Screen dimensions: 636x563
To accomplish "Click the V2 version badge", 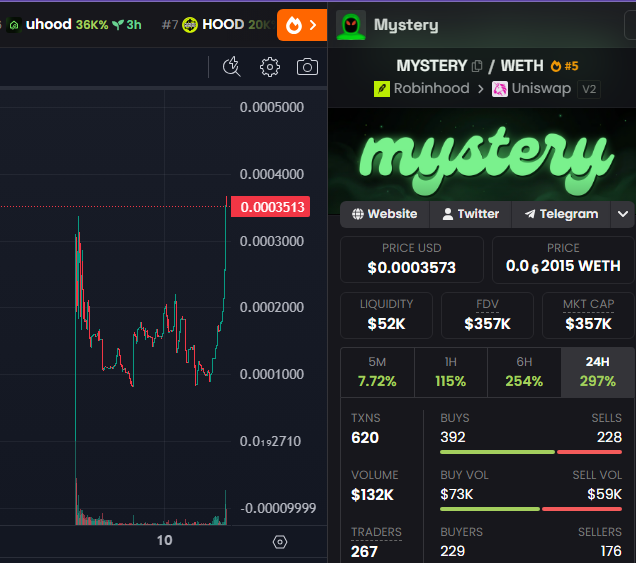I will click(x=589, y=89).
